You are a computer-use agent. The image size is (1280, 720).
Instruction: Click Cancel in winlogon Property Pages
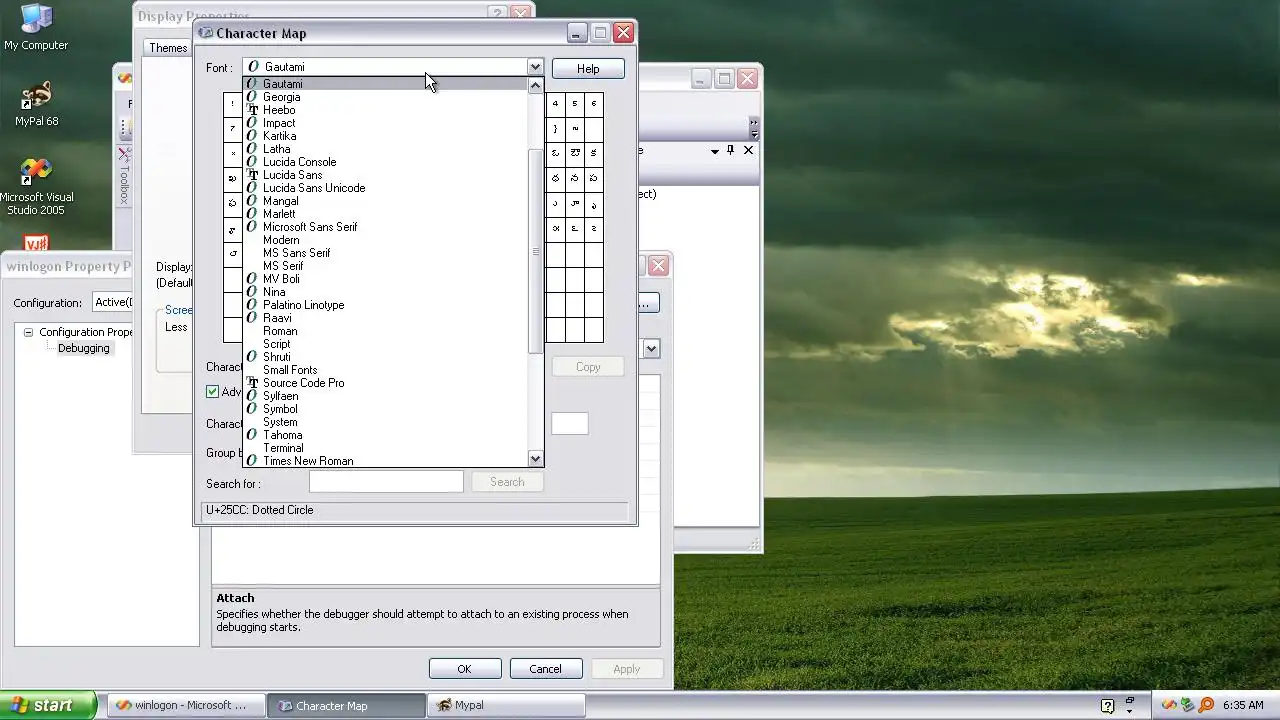pyautogui.click(x=545, y=669)
